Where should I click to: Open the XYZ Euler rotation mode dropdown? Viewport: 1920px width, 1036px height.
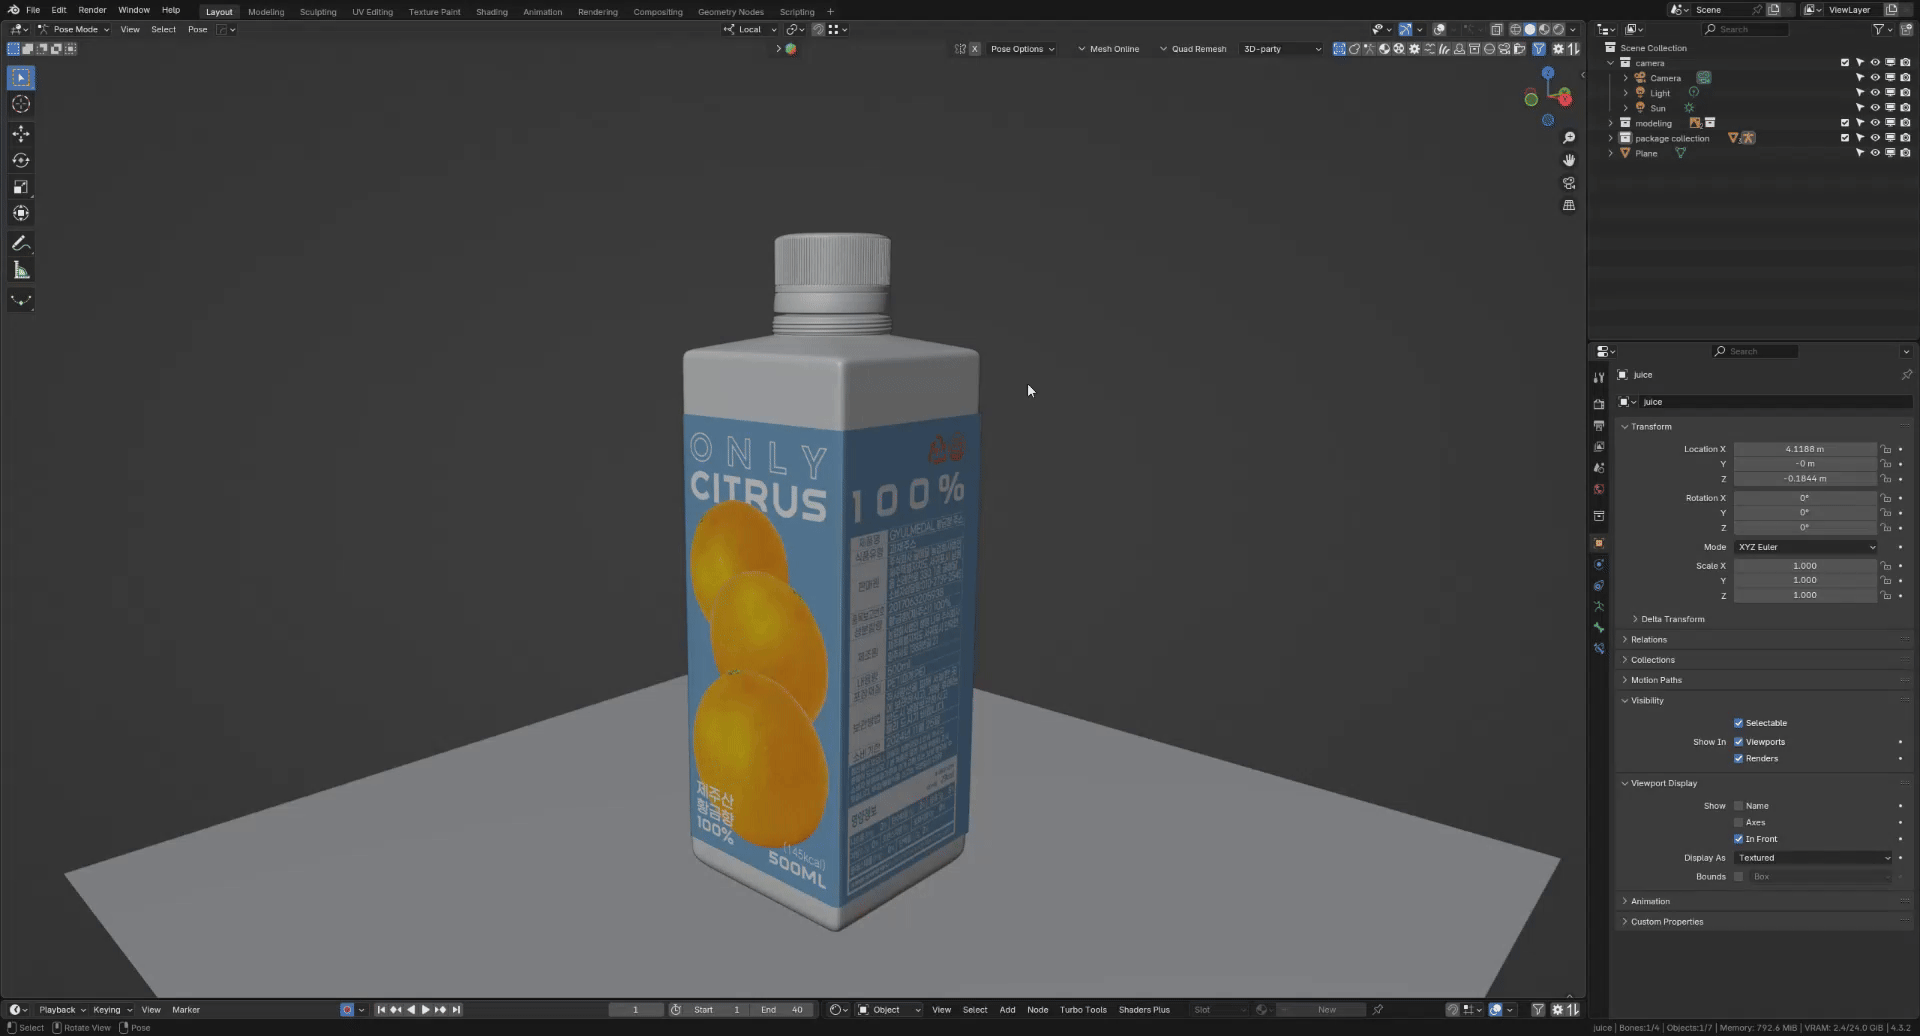click(x=1806, y=547)
